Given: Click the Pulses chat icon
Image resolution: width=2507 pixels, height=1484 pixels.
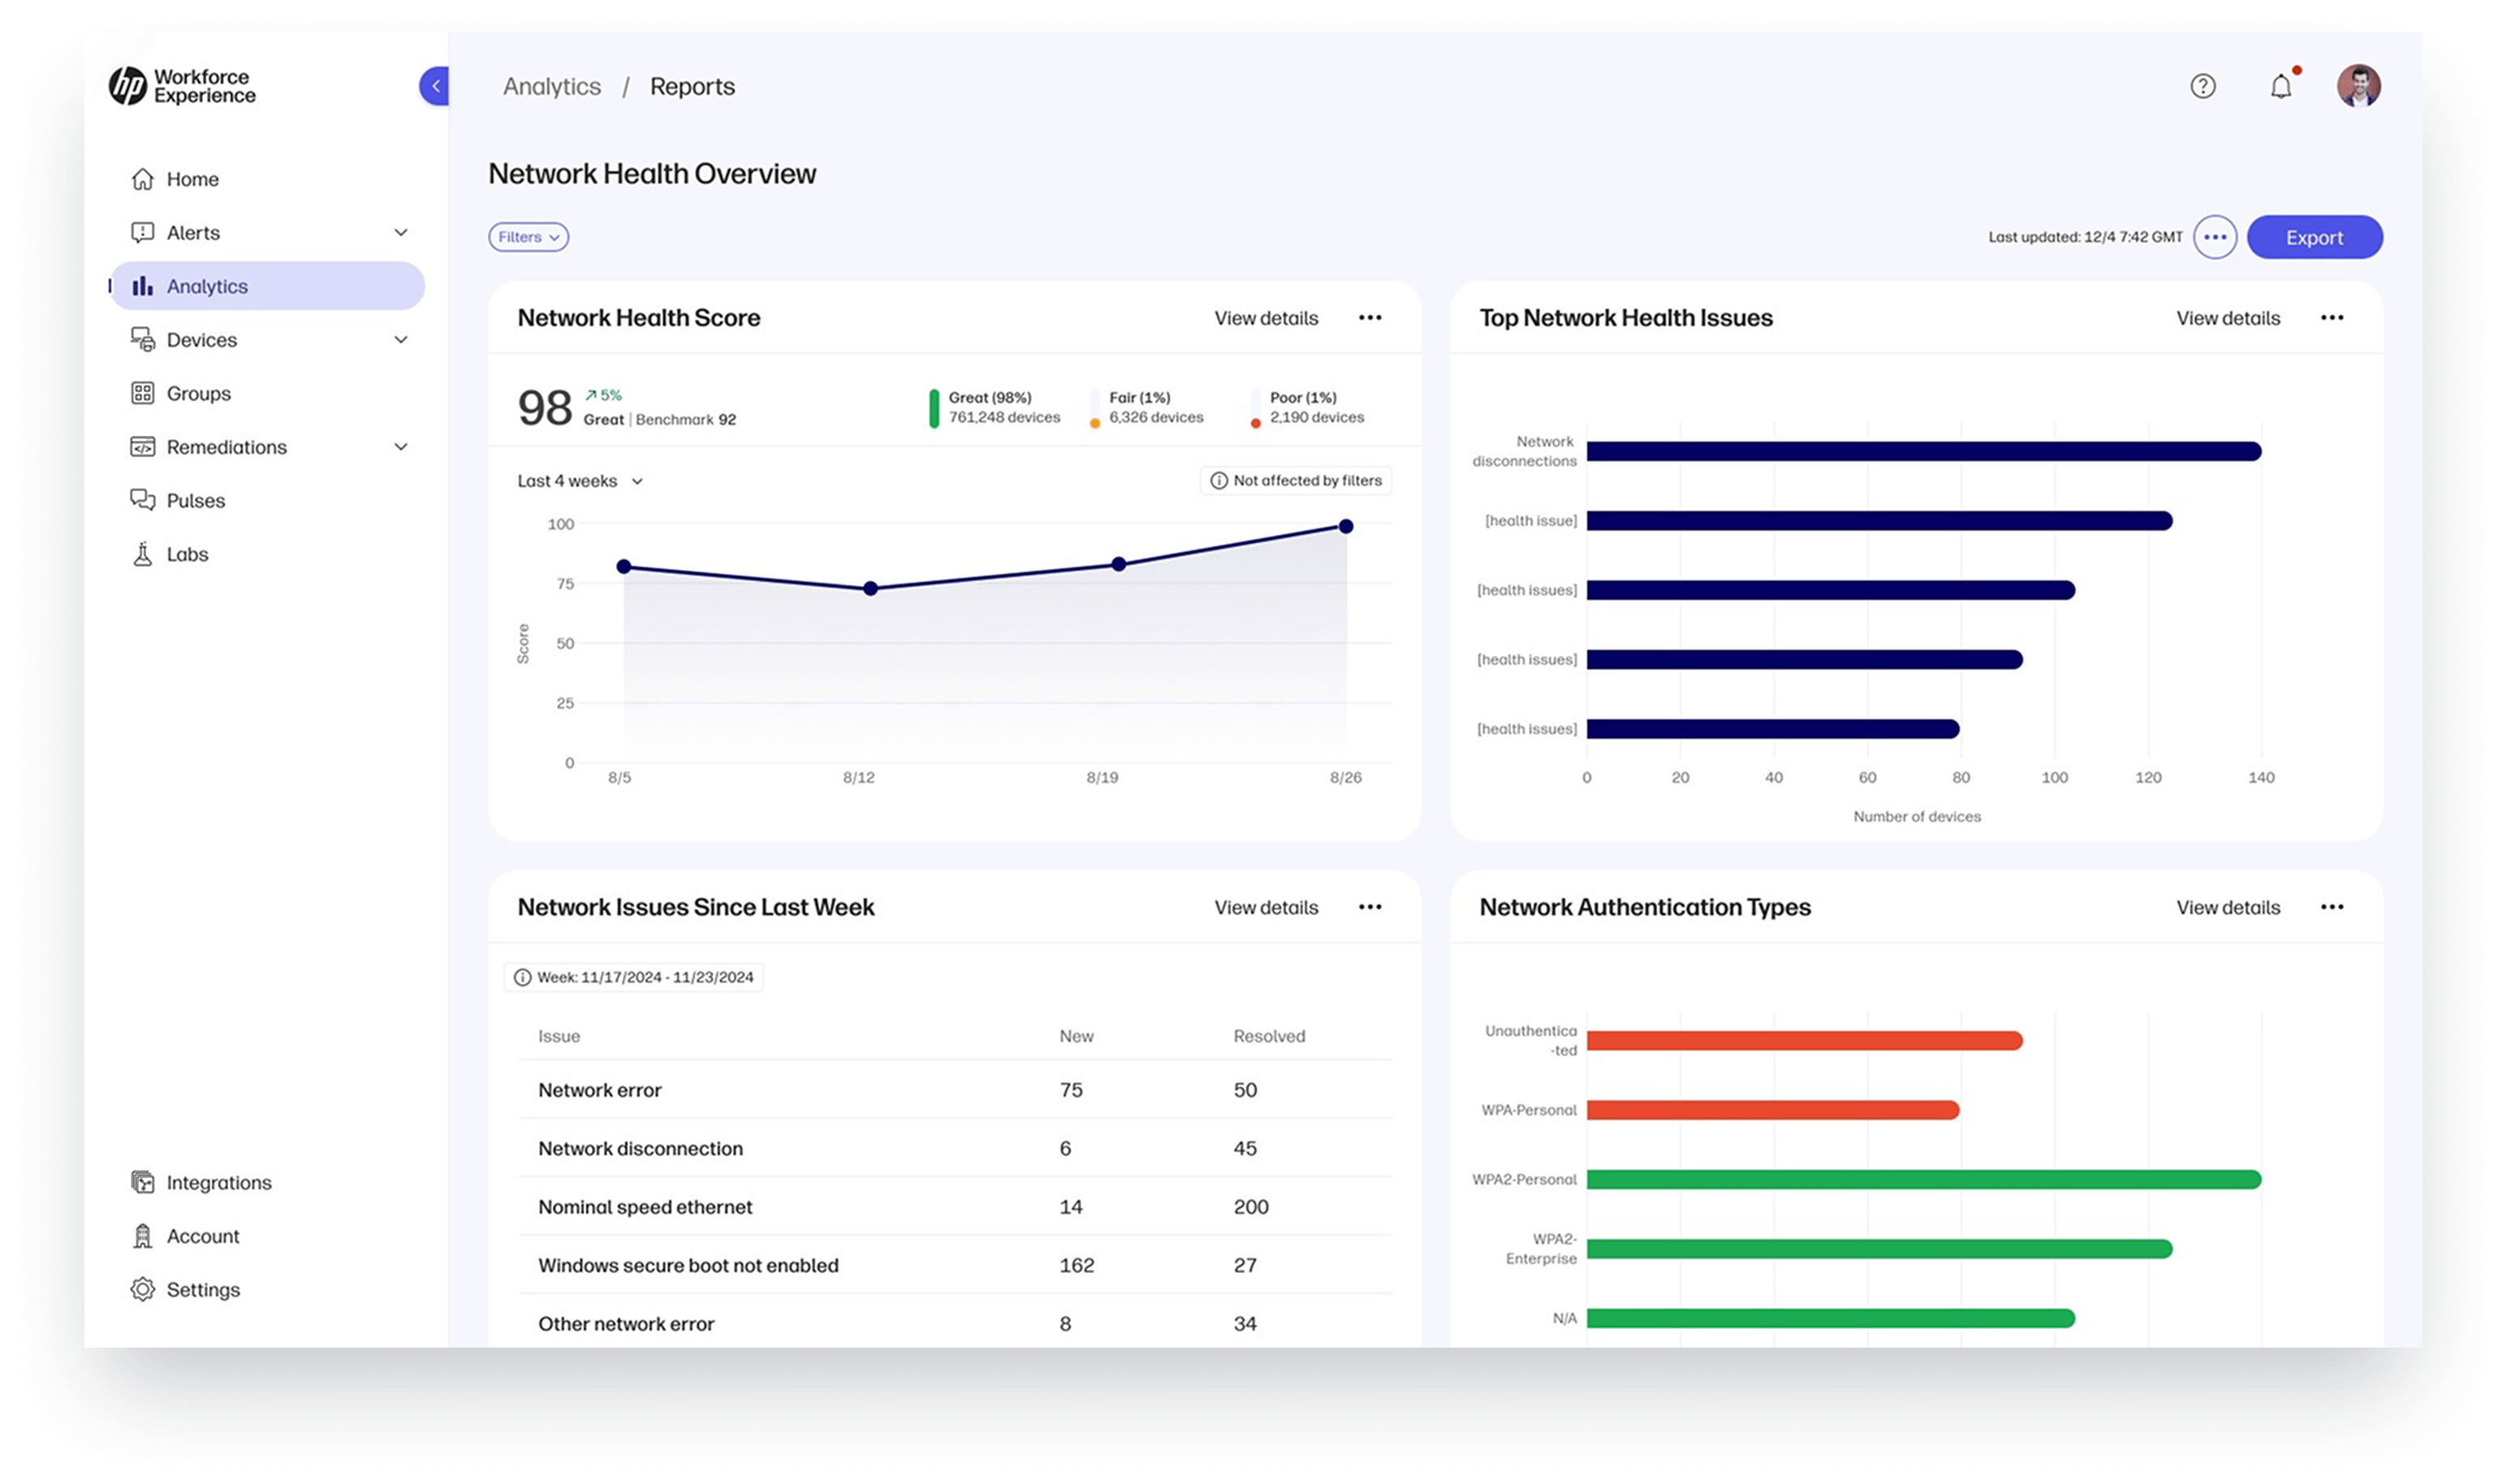Looking at the screenshot, I should click(143, 500).
